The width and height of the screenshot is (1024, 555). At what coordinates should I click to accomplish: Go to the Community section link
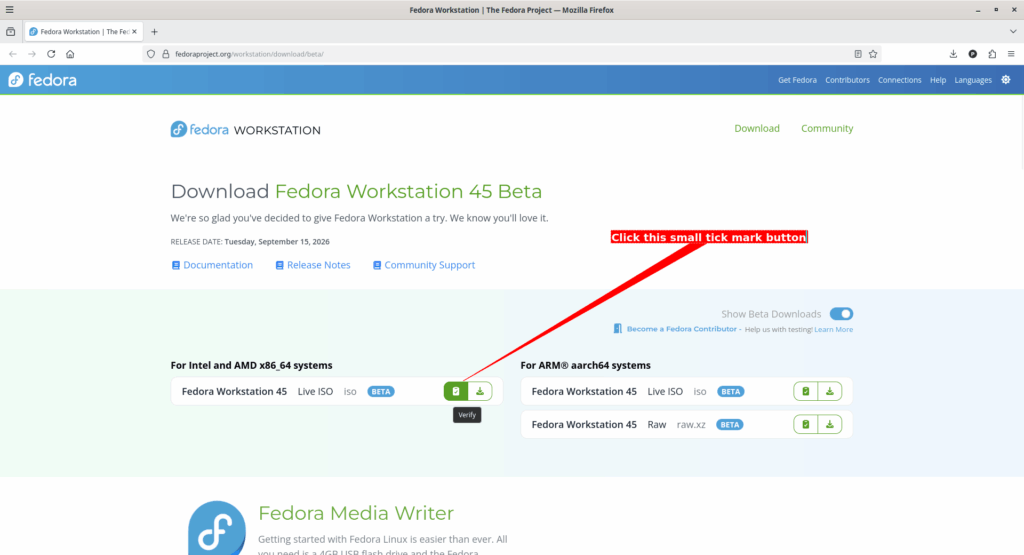827,129
